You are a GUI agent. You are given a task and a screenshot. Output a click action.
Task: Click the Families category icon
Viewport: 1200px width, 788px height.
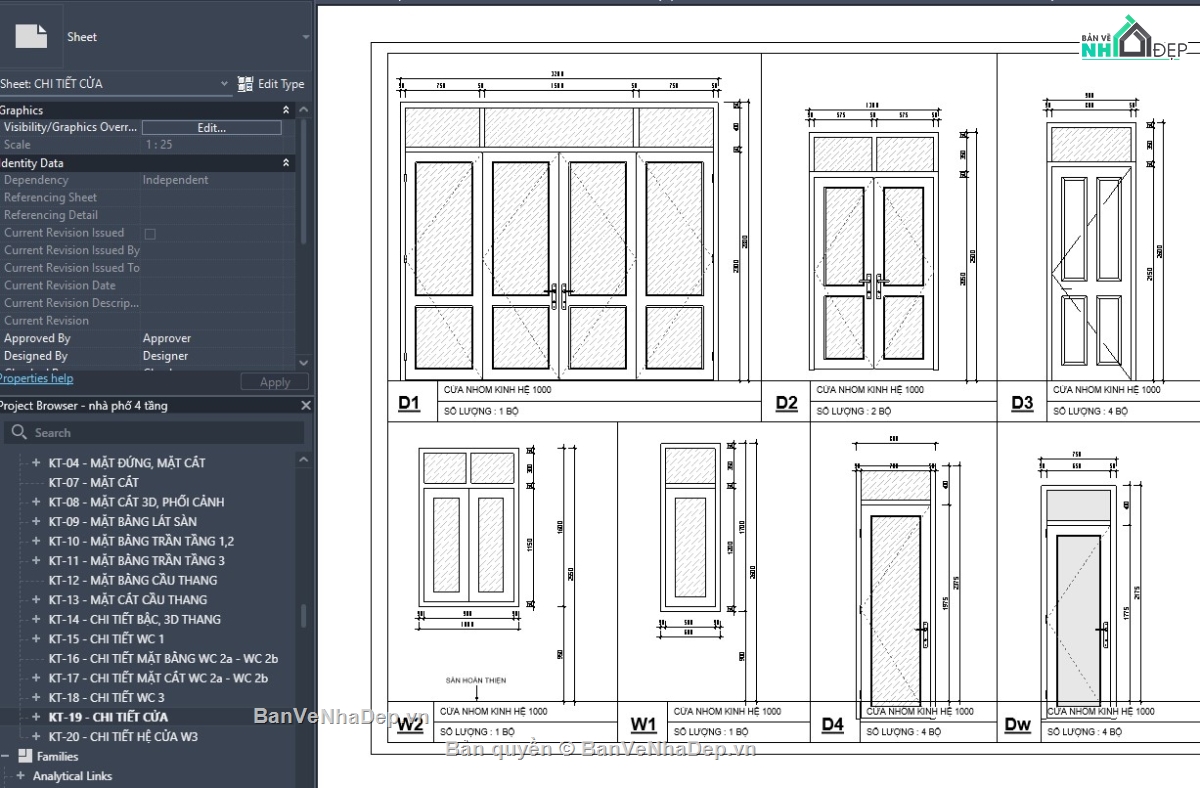tap(26, 757)
